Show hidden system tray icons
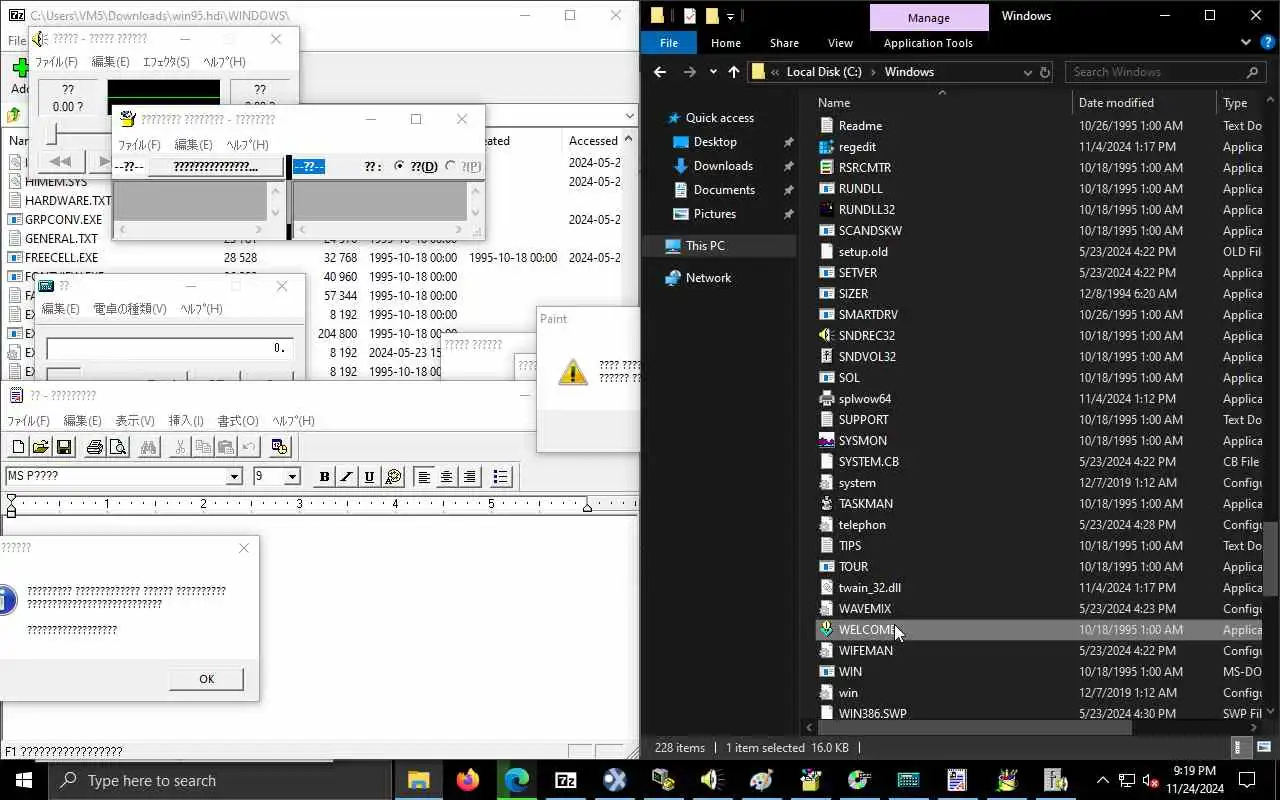 pyautogui.click(x=1103, y=781)
